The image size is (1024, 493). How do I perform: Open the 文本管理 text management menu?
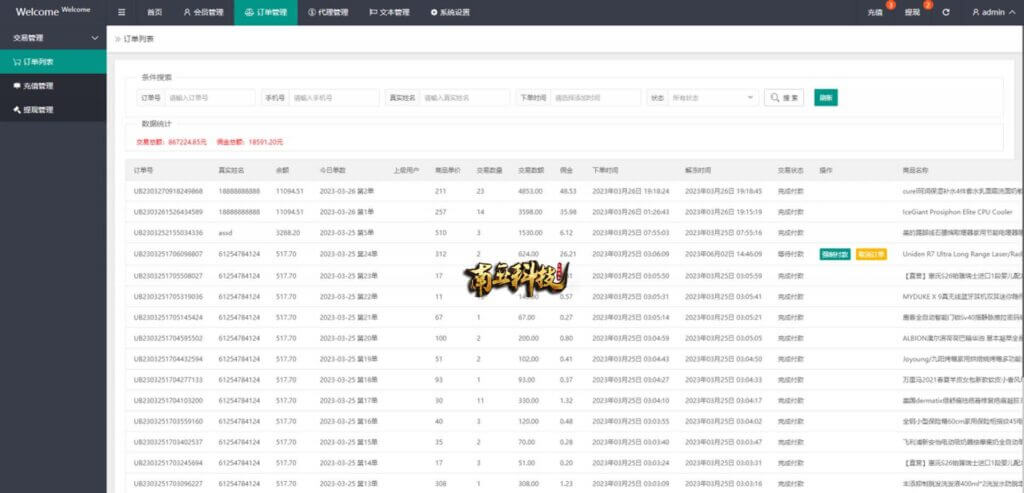tap(389, 12)
